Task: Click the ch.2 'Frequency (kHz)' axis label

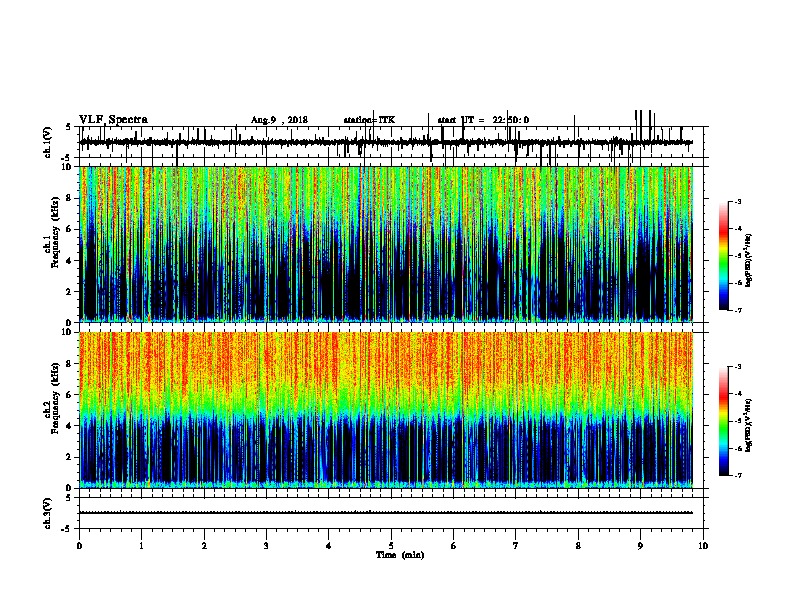Action: pos(54,399)
